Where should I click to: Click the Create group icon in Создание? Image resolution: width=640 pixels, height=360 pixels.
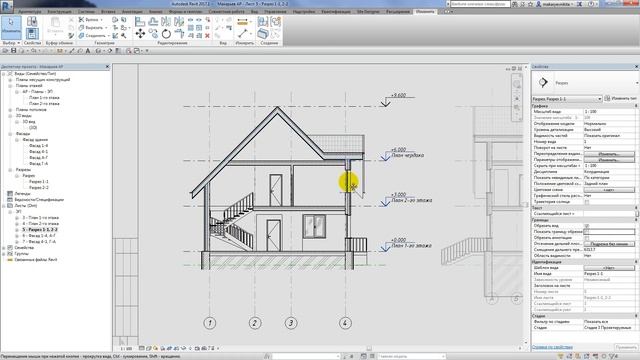(x=276, y=22)
